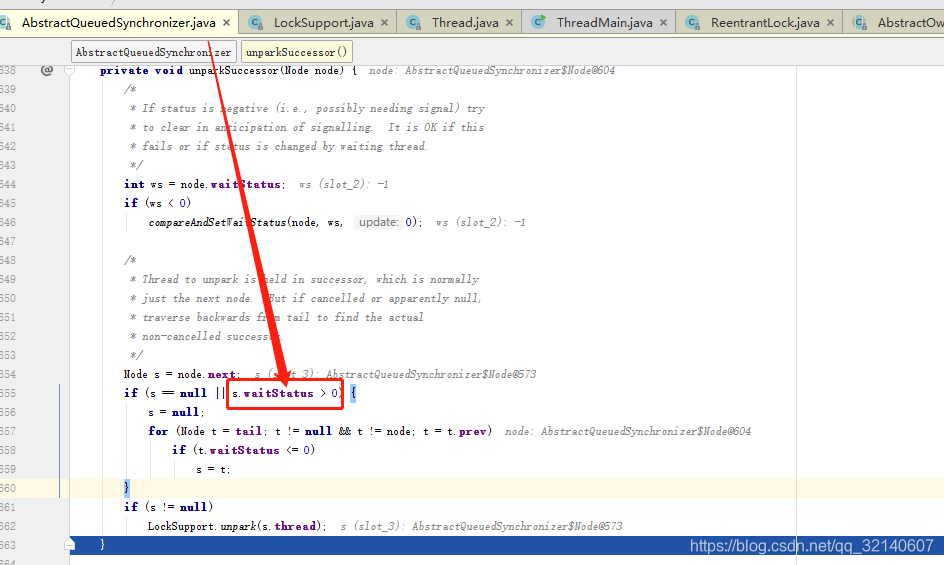Click 's = t;' assignment line
This screenshot has width=944, height=565.
(x=213, y=470)
